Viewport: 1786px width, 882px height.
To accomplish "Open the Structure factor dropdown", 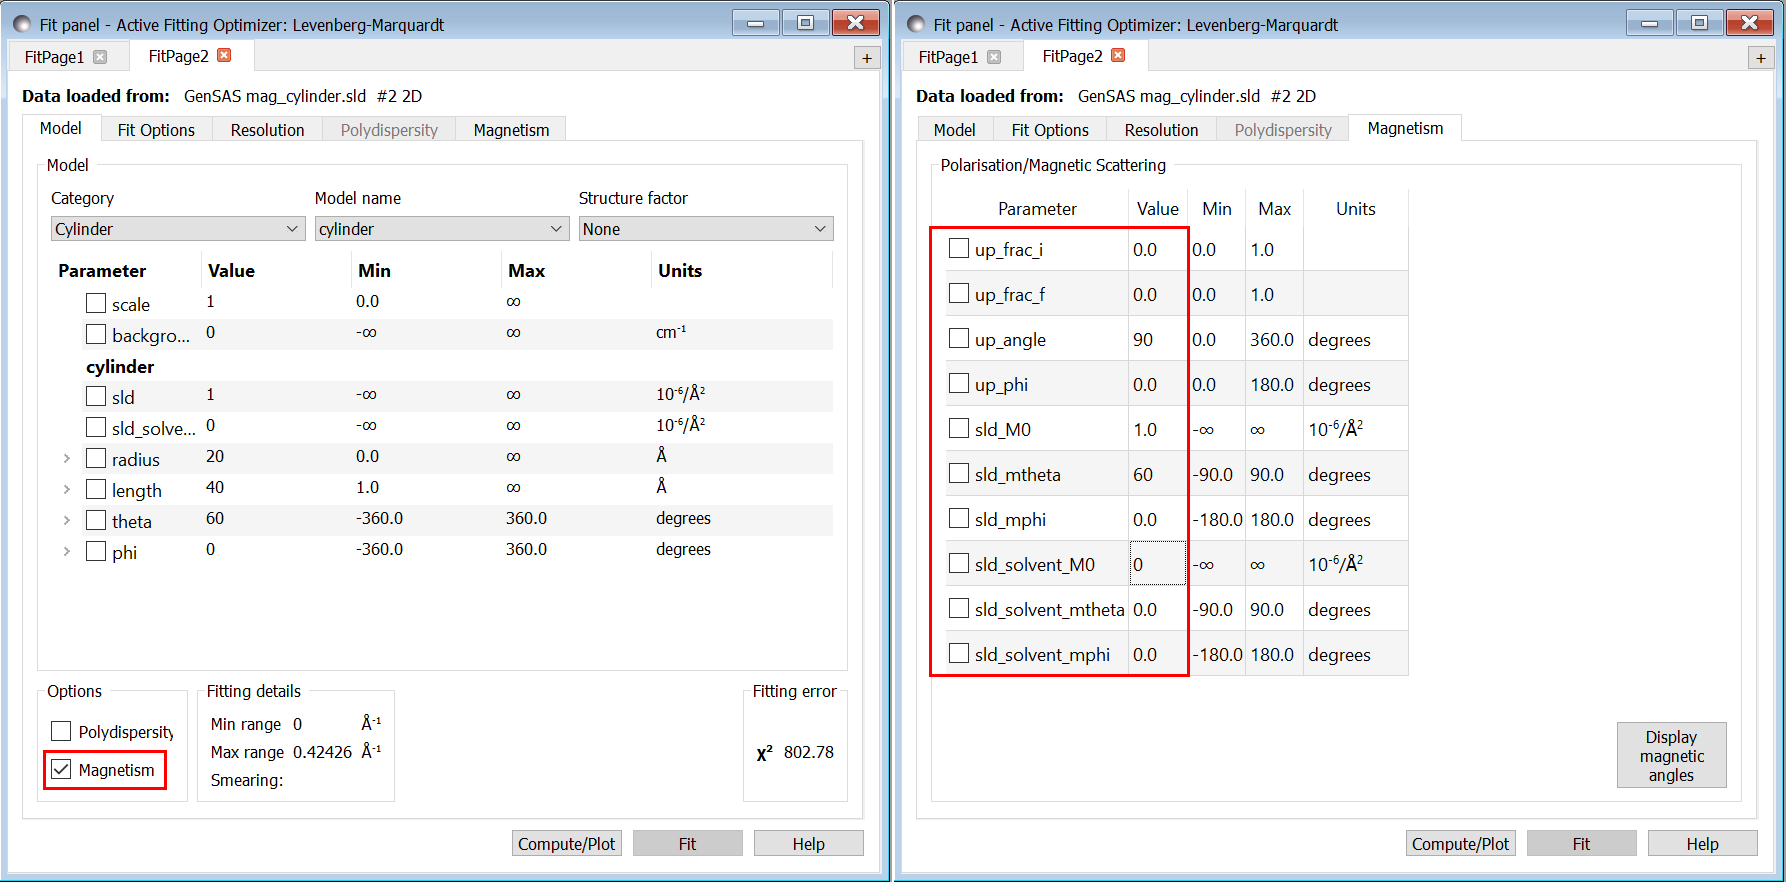I will (705, 229).
